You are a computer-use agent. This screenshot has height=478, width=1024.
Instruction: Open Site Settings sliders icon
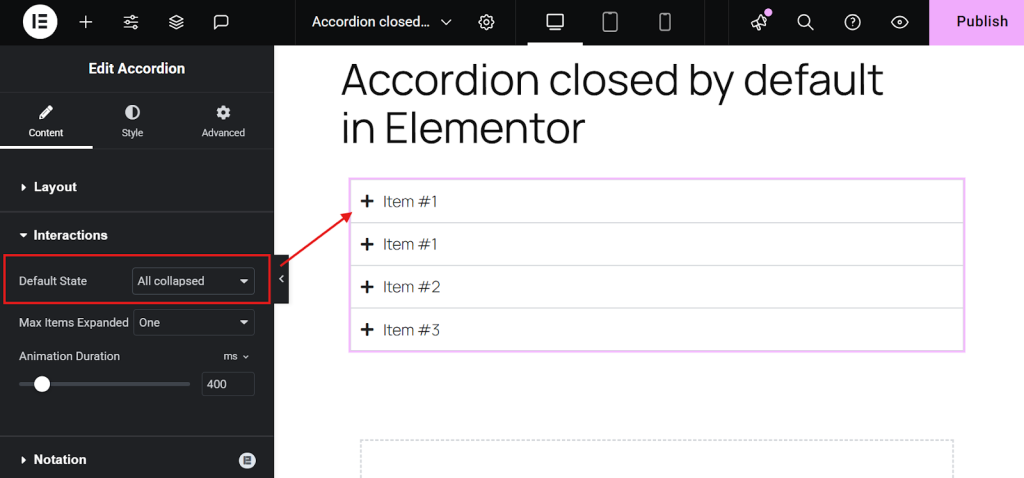pyautogui.click(x=131, y=22)
